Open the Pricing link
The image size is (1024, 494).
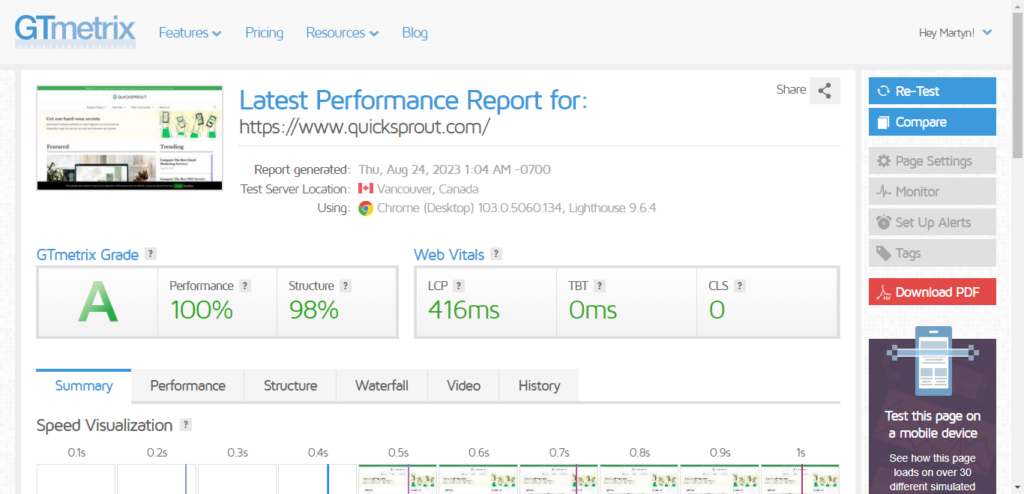tap(264, 33)
